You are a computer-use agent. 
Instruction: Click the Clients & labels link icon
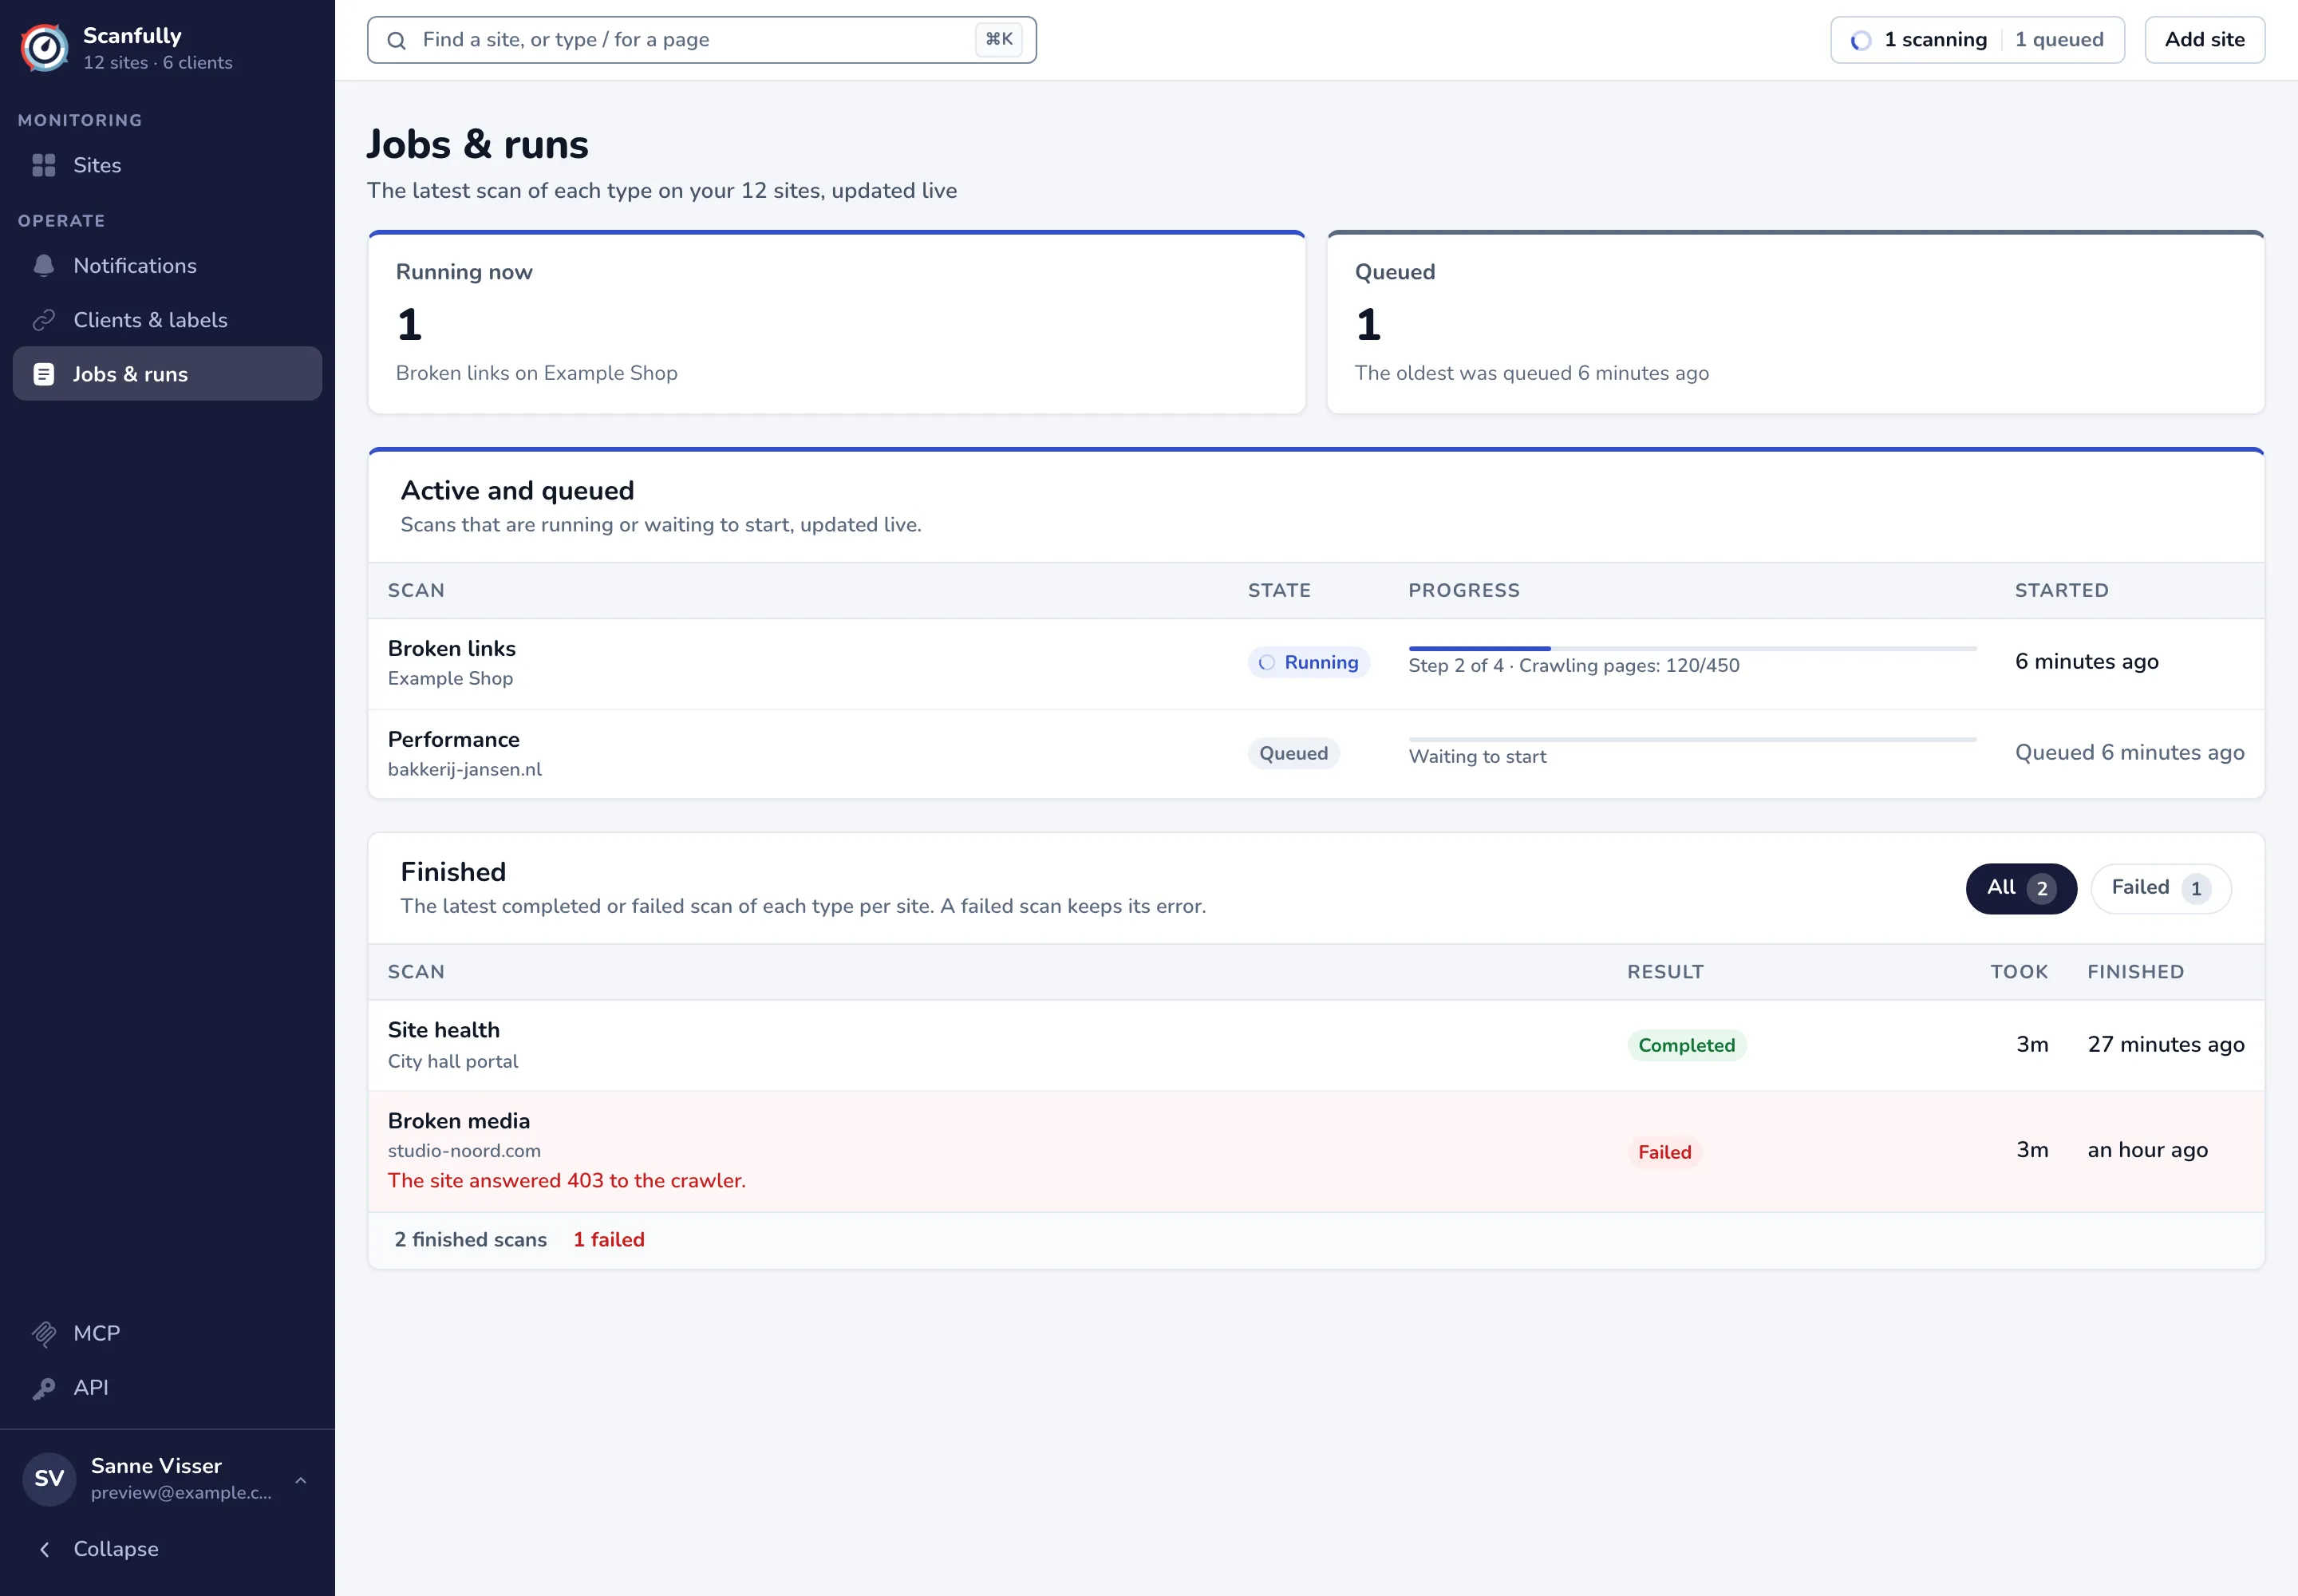44,320
